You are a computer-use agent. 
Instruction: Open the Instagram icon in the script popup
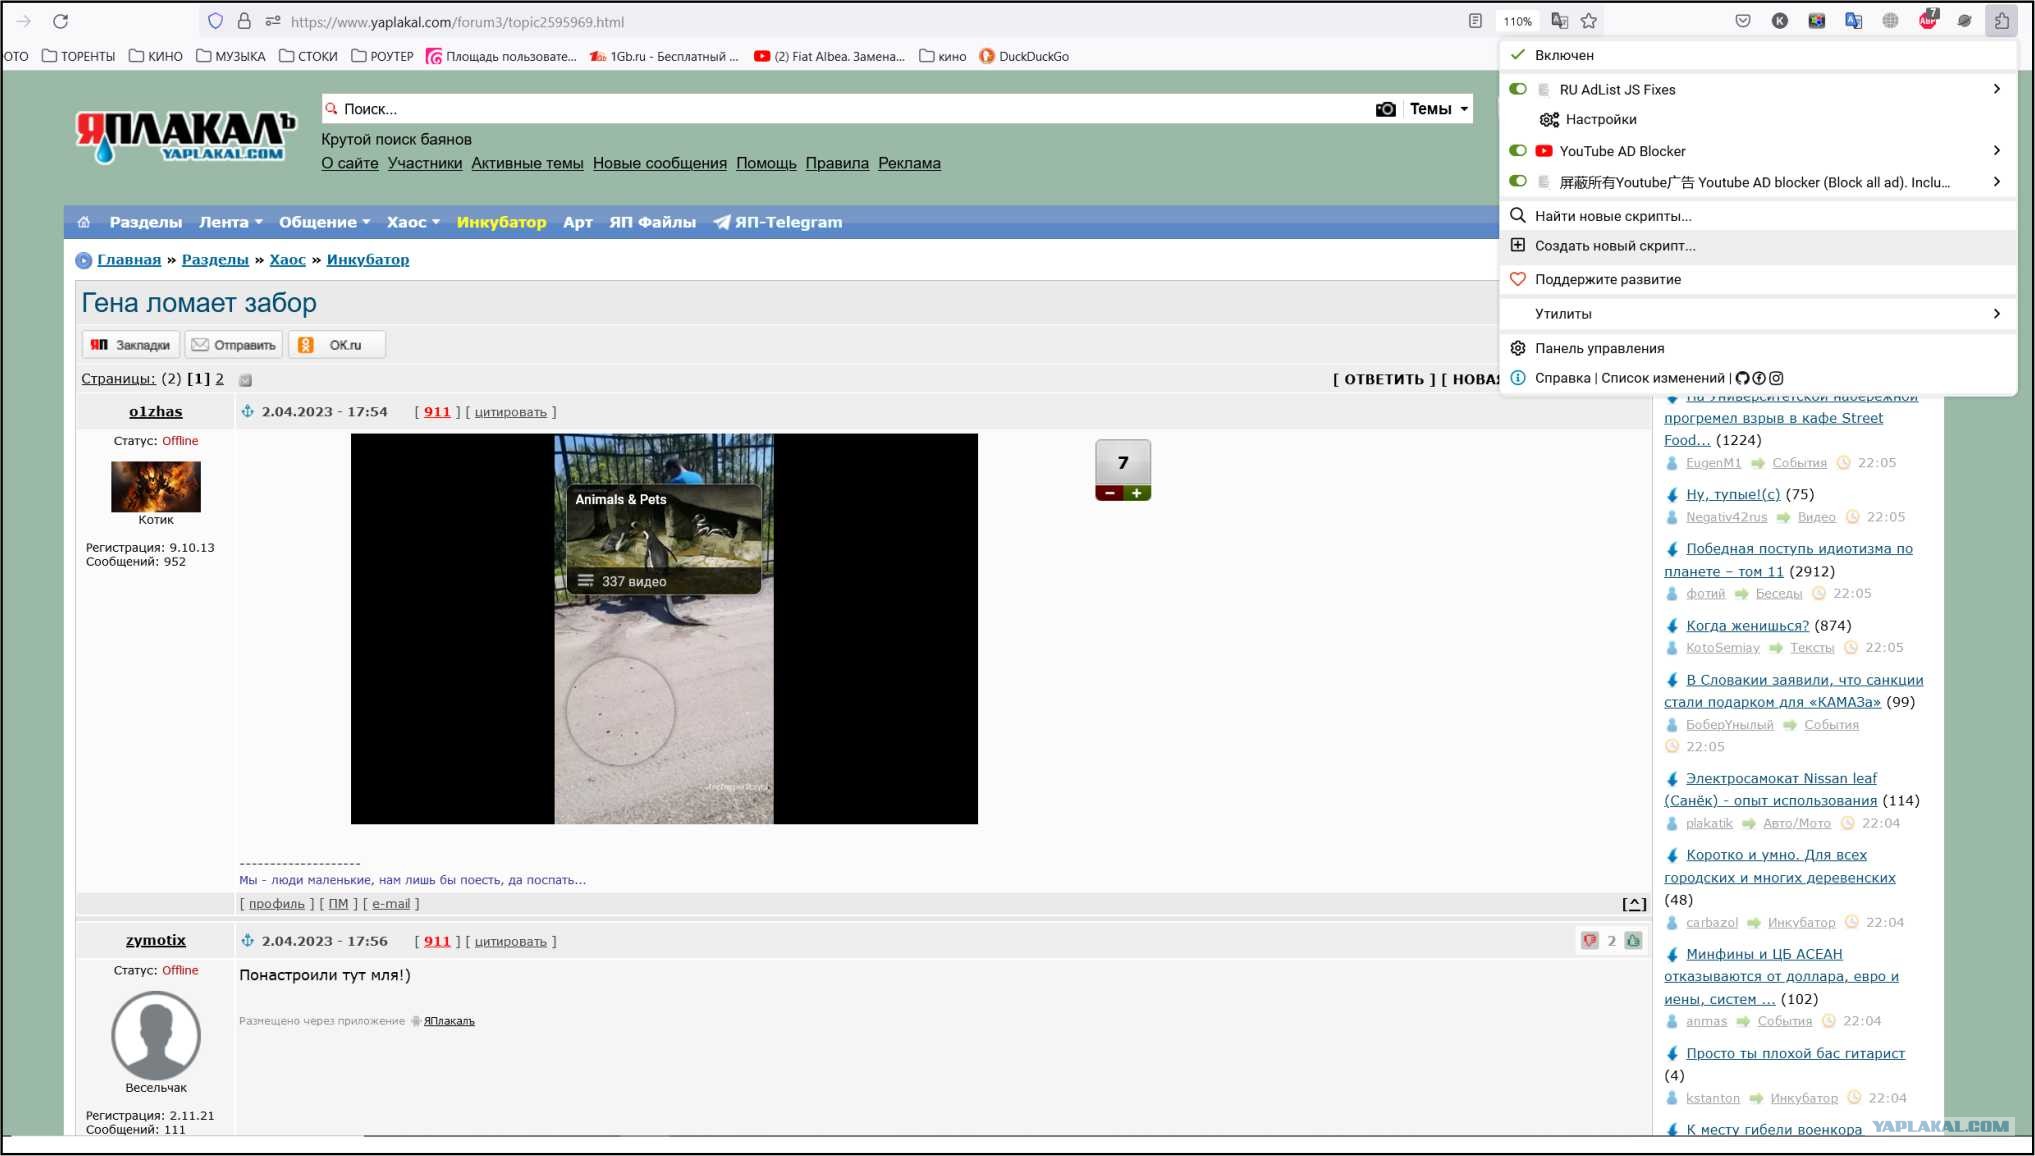[x=1776, y=378]
